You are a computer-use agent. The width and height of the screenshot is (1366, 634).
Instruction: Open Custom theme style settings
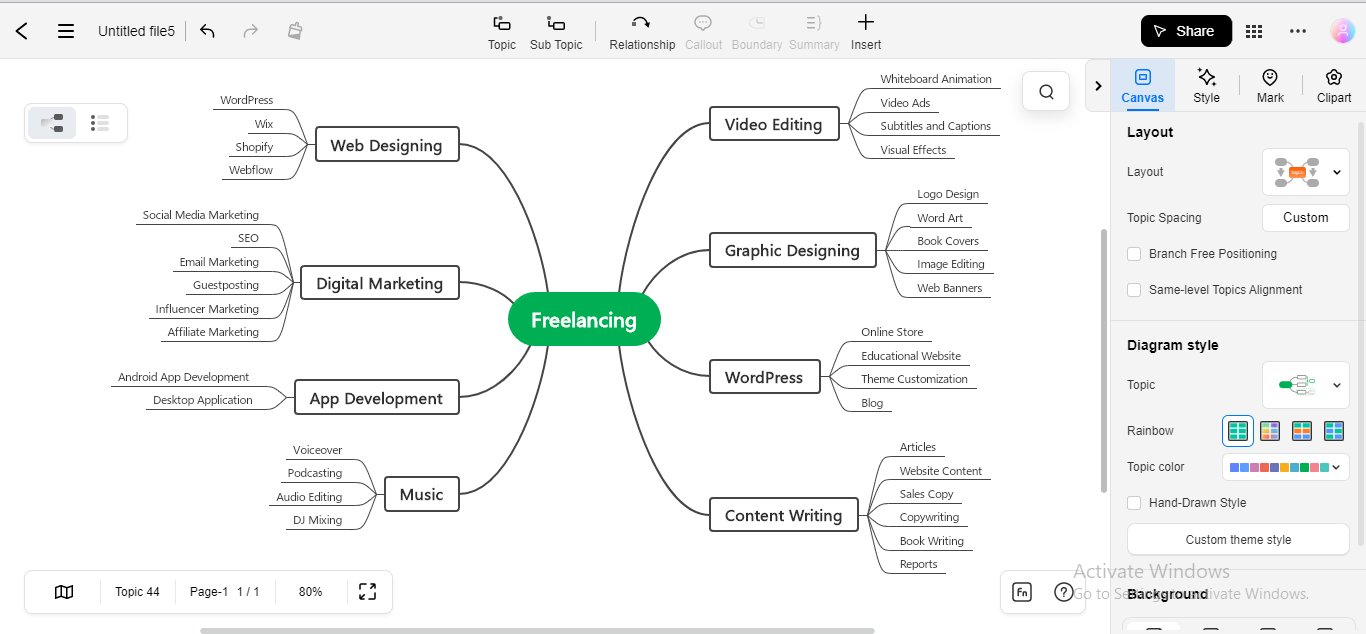coord(1237,539)
